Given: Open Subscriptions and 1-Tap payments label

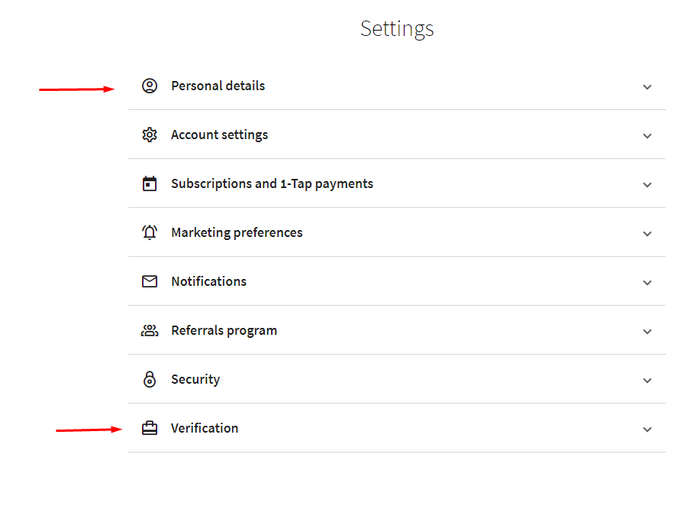Looking at the screenshot, I should 272,184.
